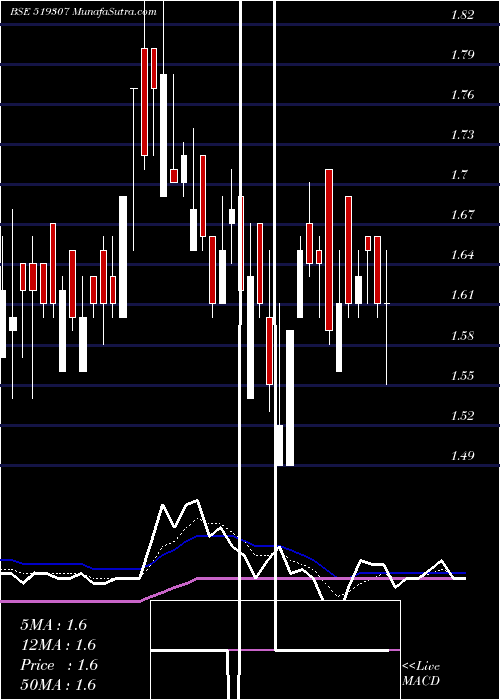Click the 1.82 price axis label
Viewport: 500px width, 700px height.
pos(462,15)
